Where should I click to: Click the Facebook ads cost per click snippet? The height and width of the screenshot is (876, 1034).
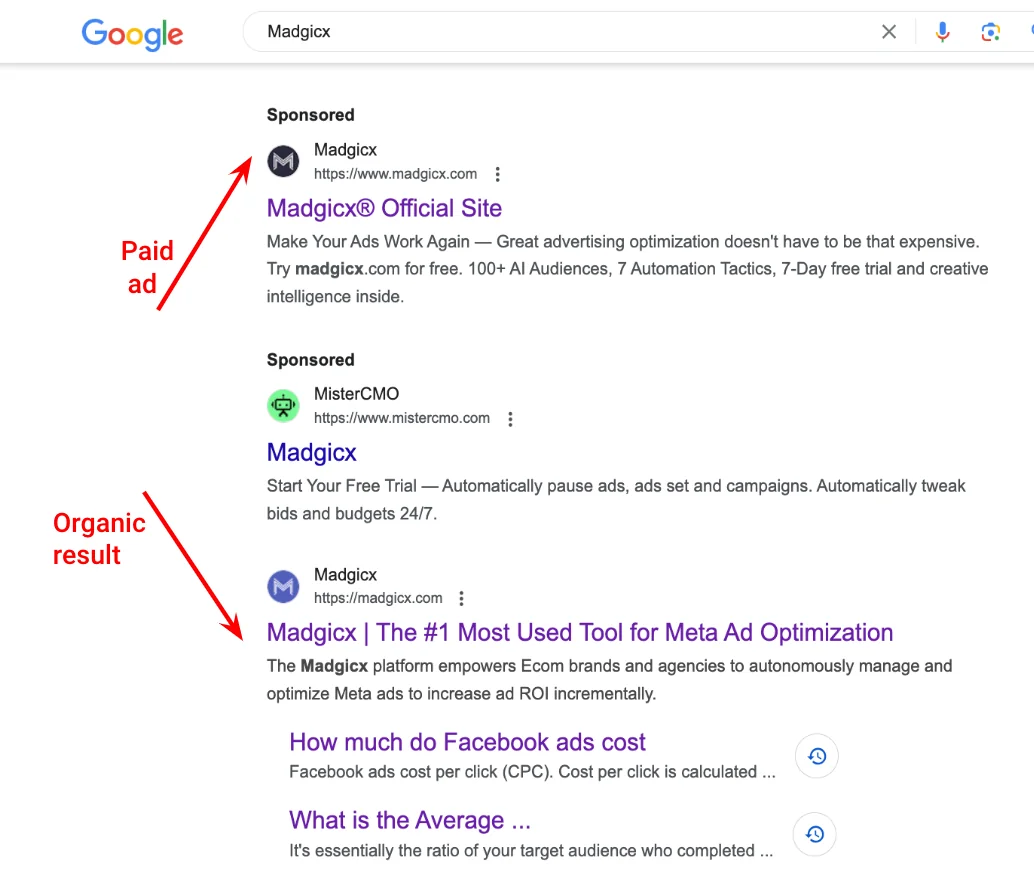point(532,772)
